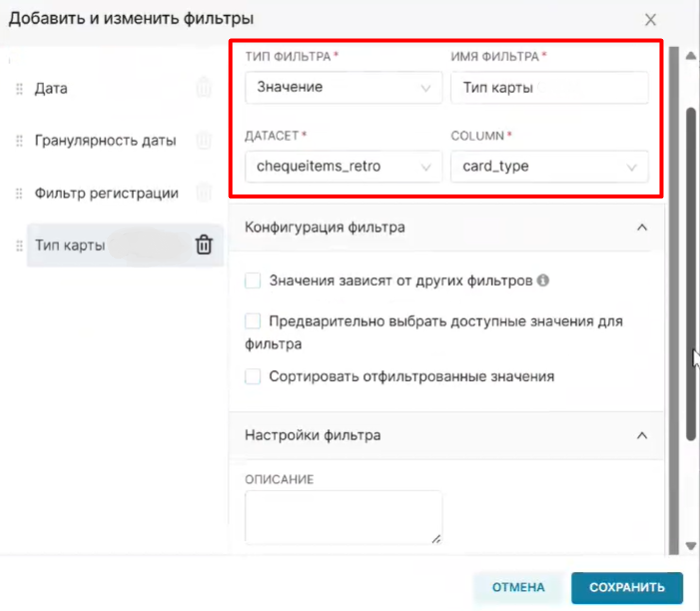Click the Отмена button
700x611 pixels.
[518, 587]
